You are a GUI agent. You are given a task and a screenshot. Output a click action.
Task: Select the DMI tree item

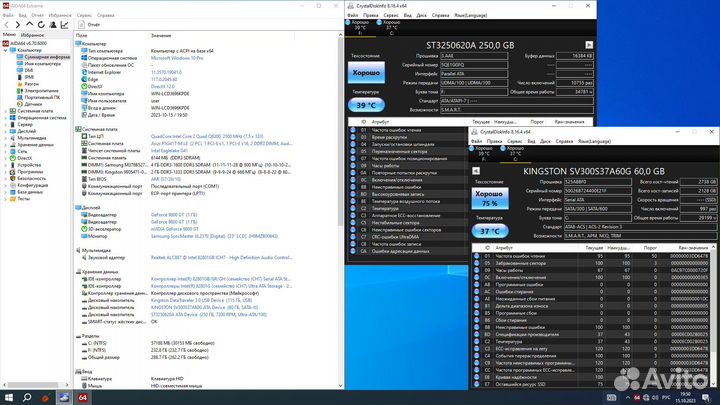(29, 71)
